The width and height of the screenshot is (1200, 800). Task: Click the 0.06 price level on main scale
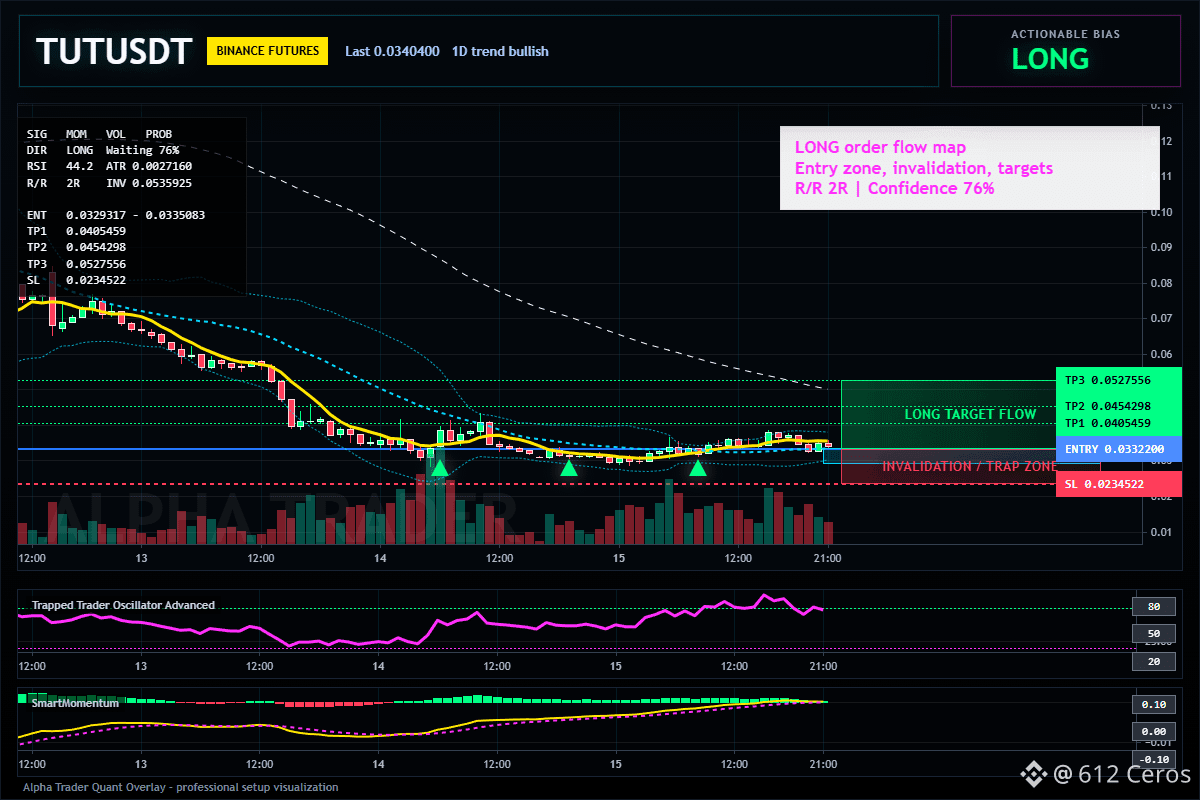tap(1160, 354)
